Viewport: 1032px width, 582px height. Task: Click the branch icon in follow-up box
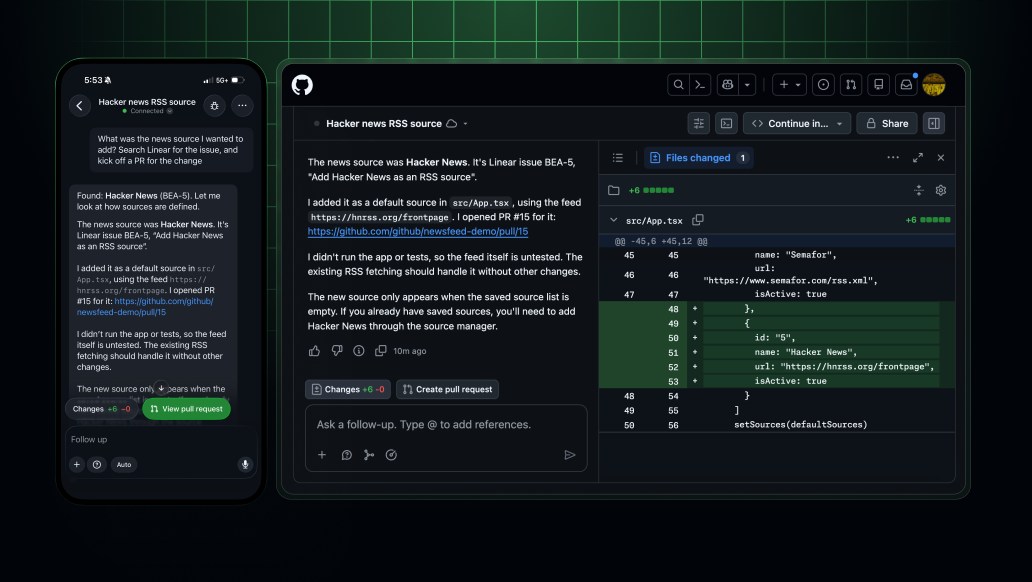point(369,455)
